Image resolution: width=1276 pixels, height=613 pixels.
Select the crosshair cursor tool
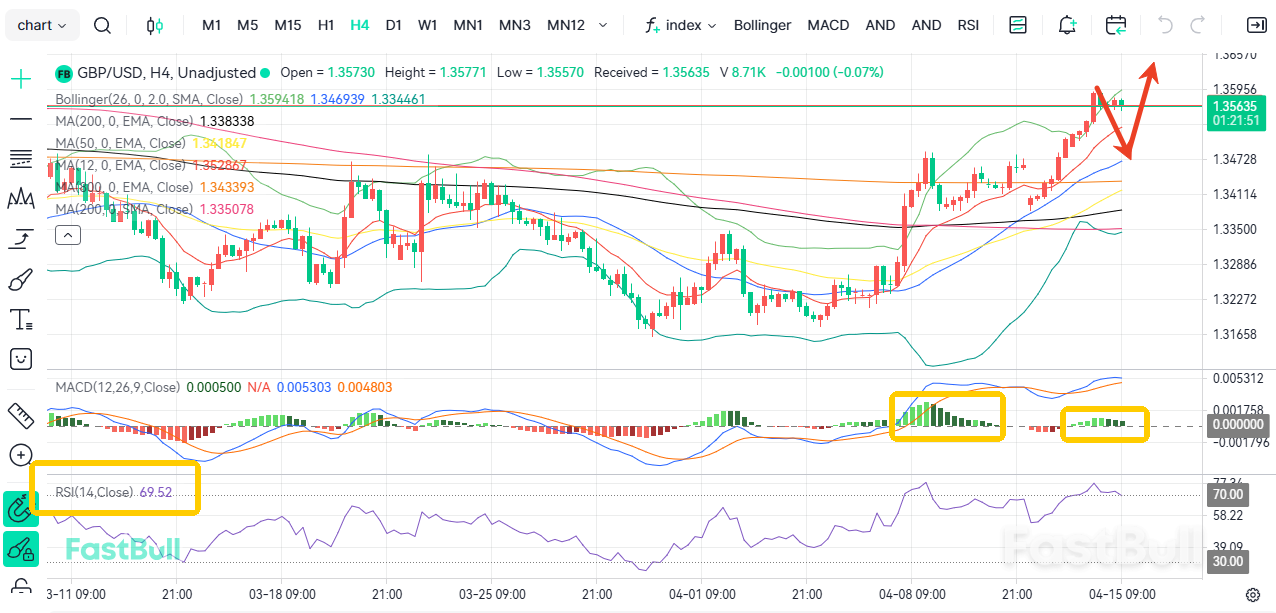tap(20, 79)
